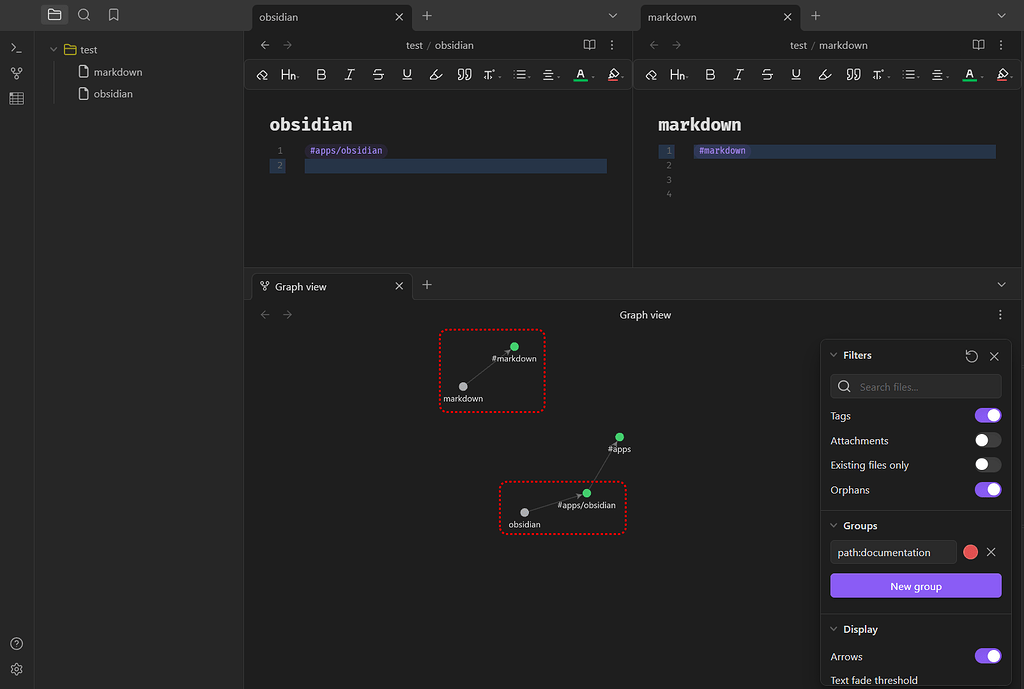Turn on Existing files only

[x=987, y=465]
